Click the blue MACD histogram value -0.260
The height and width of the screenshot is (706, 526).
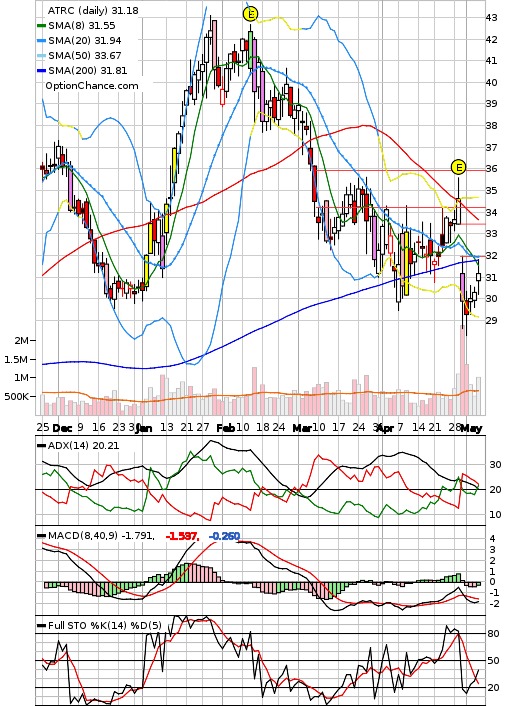(x=224, y=536)
